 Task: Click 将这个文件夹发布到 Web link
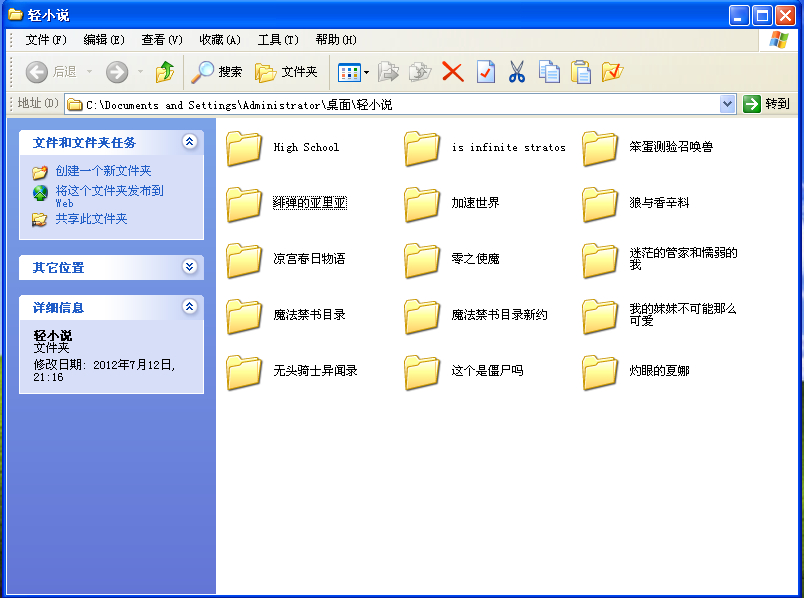tap(109, 196)
